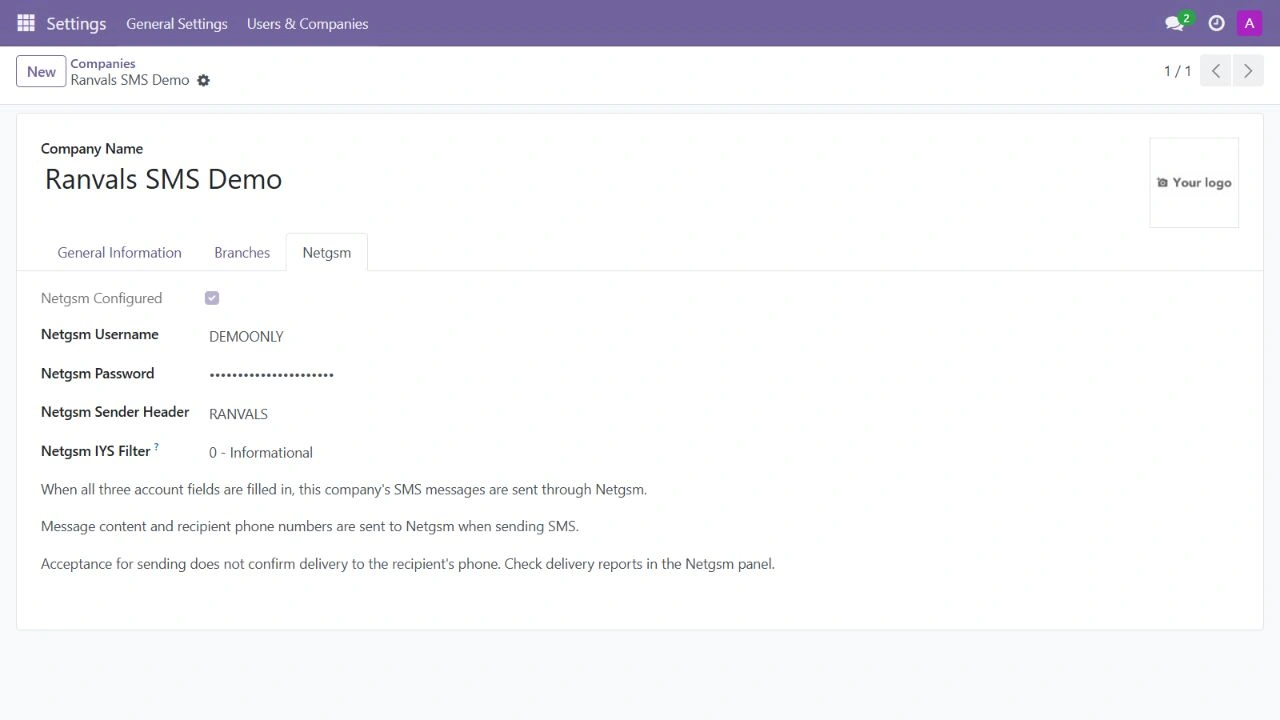This screenshot has width=1280, height=720.
Task: Upload a company logo image
Action: pyautogui.click(x=1194, y=182)
